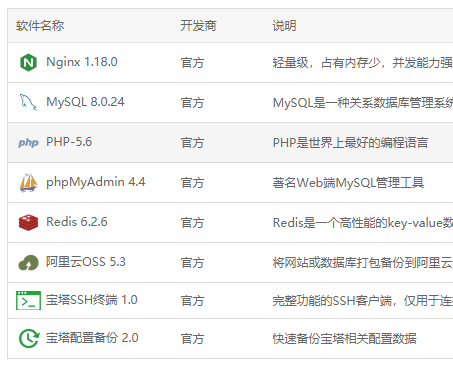Click description 完整功能的SSH客户端
The height and width of the screenshot is (380, 453).
tap(332, 301)
